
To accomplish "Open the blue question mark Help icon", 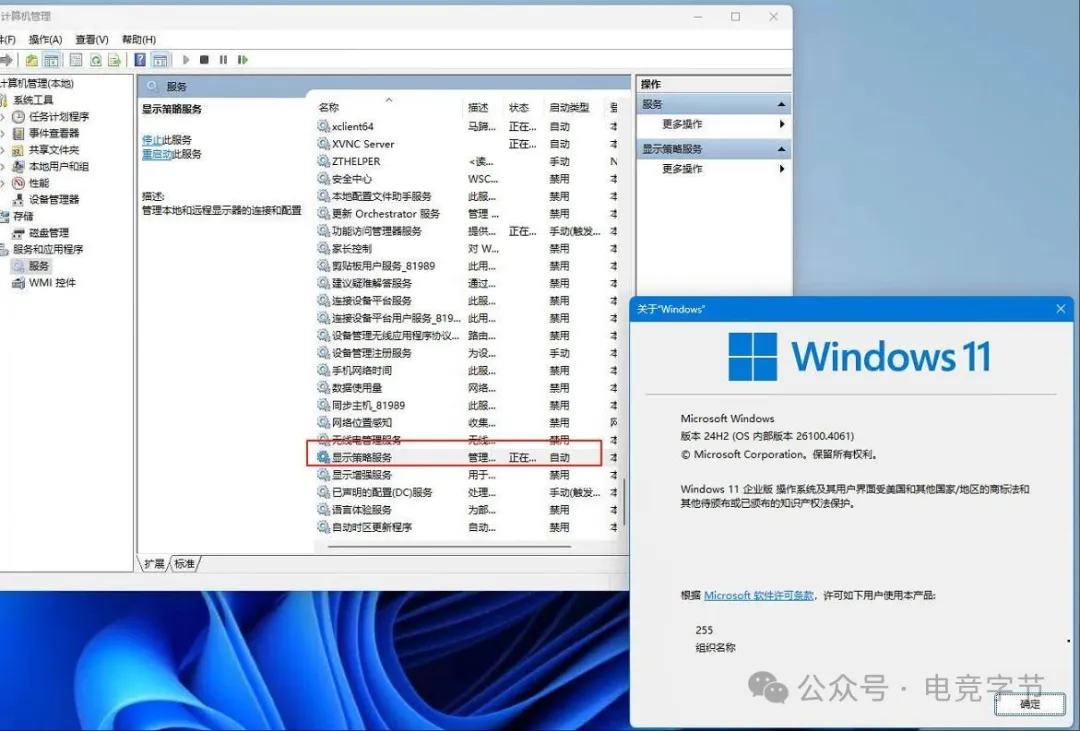I will click(140, 60).
